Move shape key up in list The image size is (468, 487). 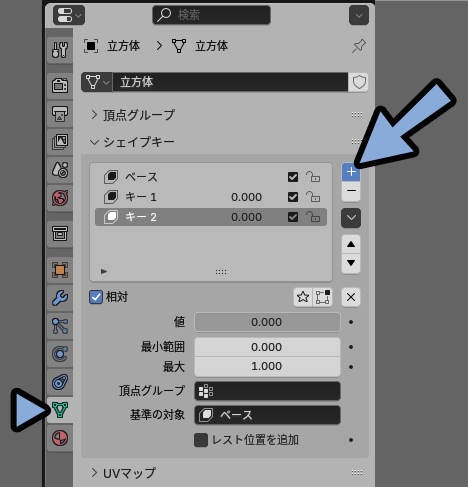pyautogui.click(x=351, y=244)
